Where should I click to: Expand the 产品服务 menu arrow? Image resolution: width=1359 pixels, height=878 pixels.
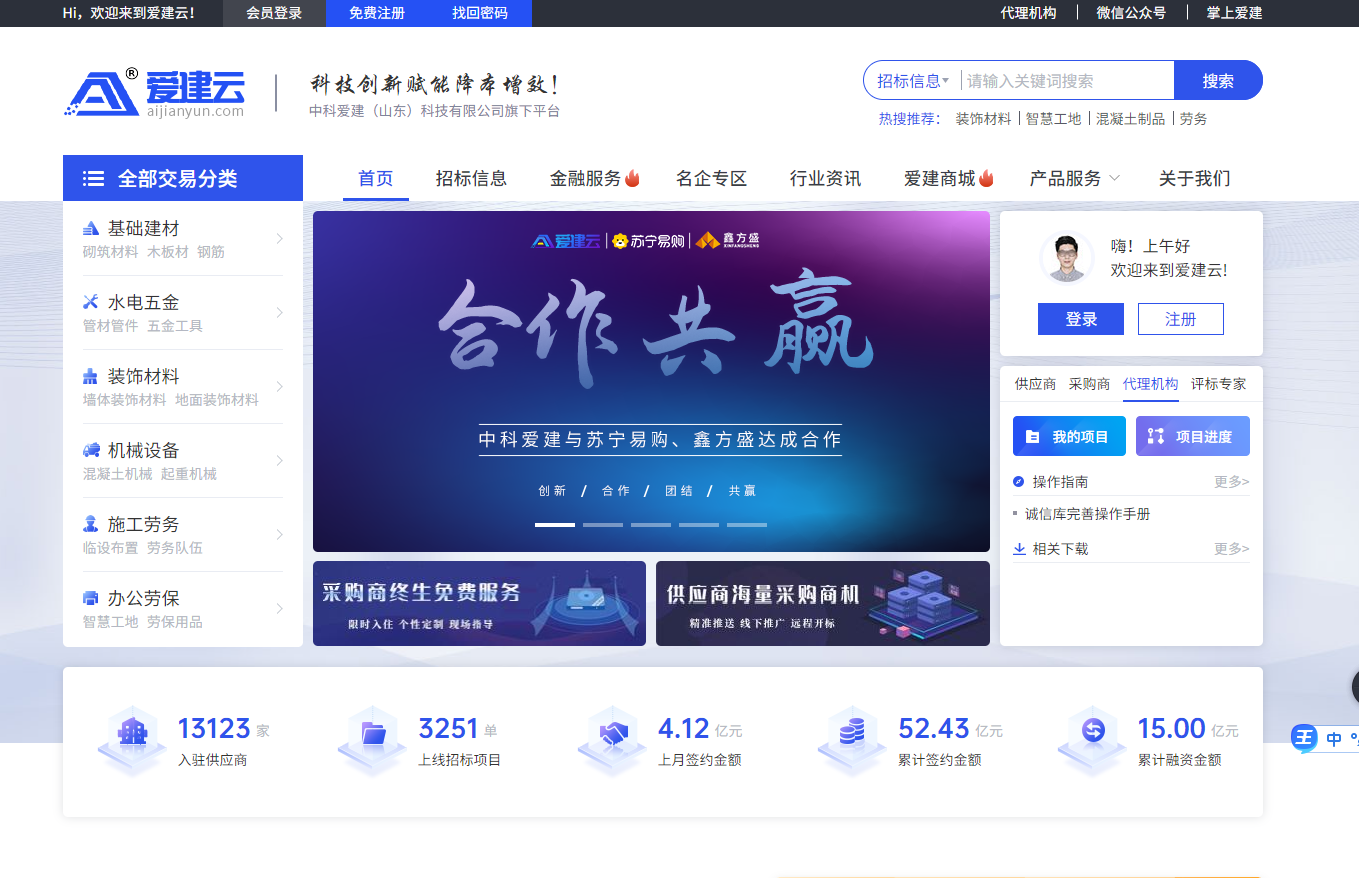pyautogui.click(x=1114, y=178)
